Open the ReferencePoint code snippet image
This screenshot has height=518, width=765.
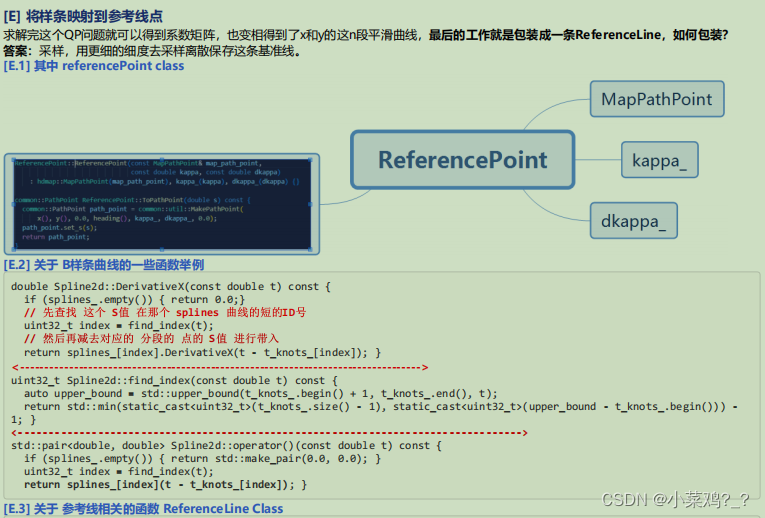tap(162, 204)
